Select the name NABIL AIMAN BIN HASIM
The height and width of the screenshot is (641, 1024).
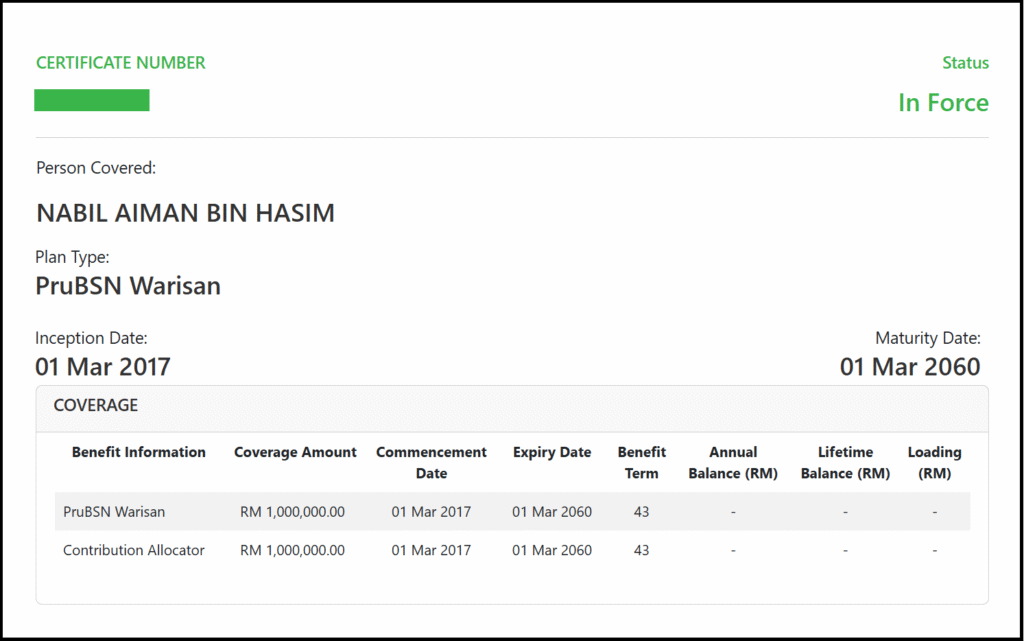(x=185, y=213)
